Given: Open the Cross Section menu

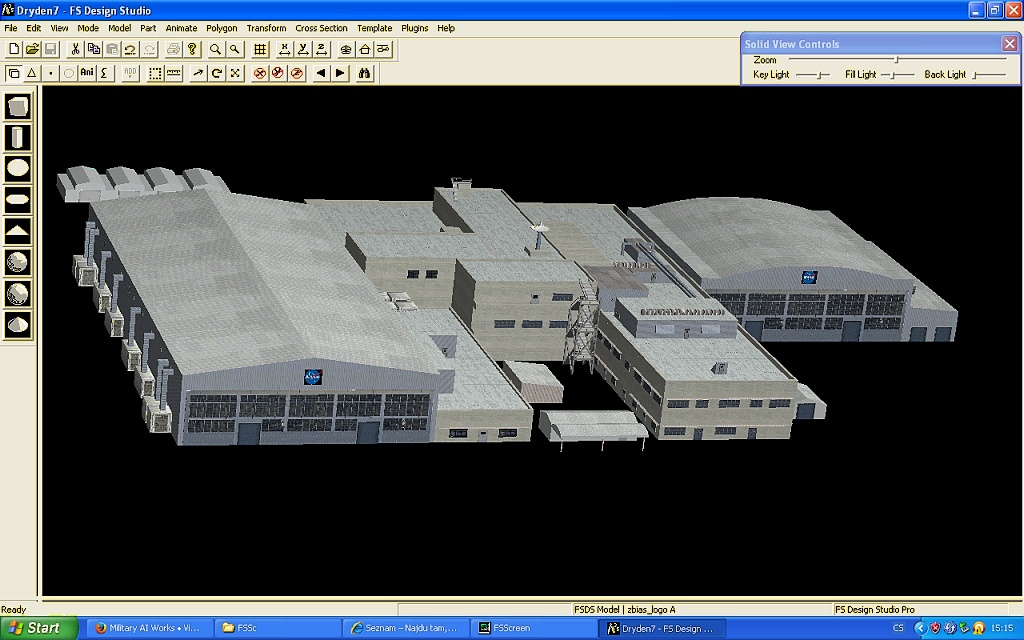Looking at the screenshot, I should (x=321, y=28).
